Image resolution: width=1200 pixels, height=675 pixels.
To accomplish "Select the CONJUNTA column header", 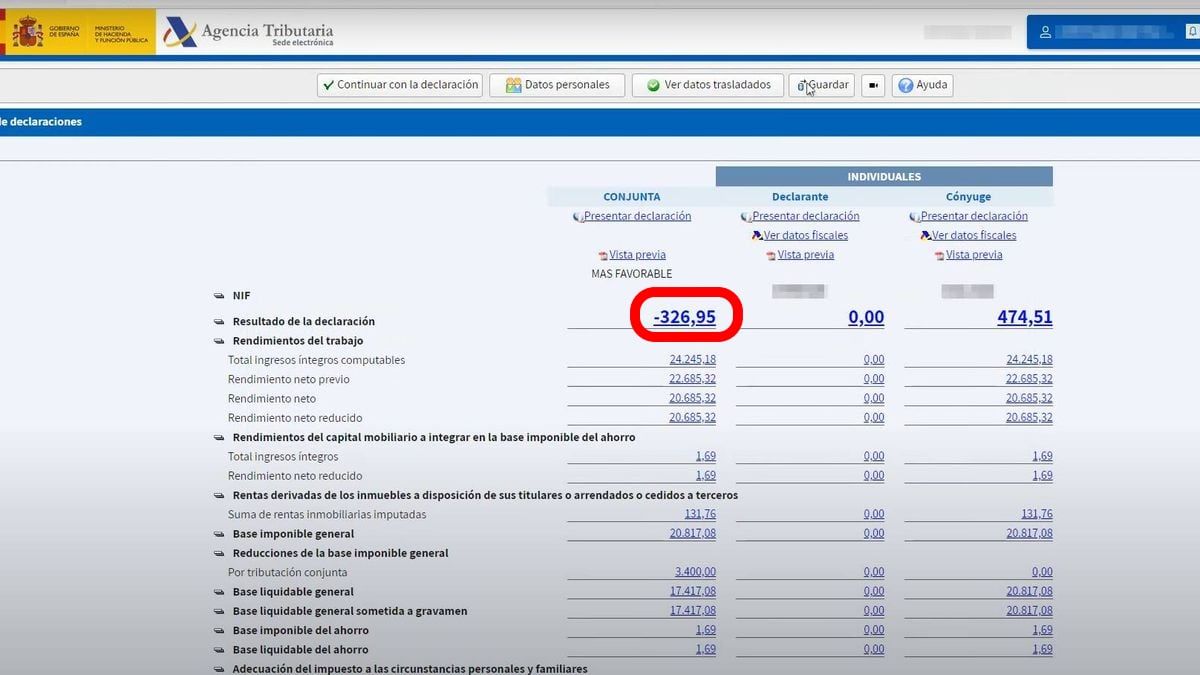I will pos(633,196).
